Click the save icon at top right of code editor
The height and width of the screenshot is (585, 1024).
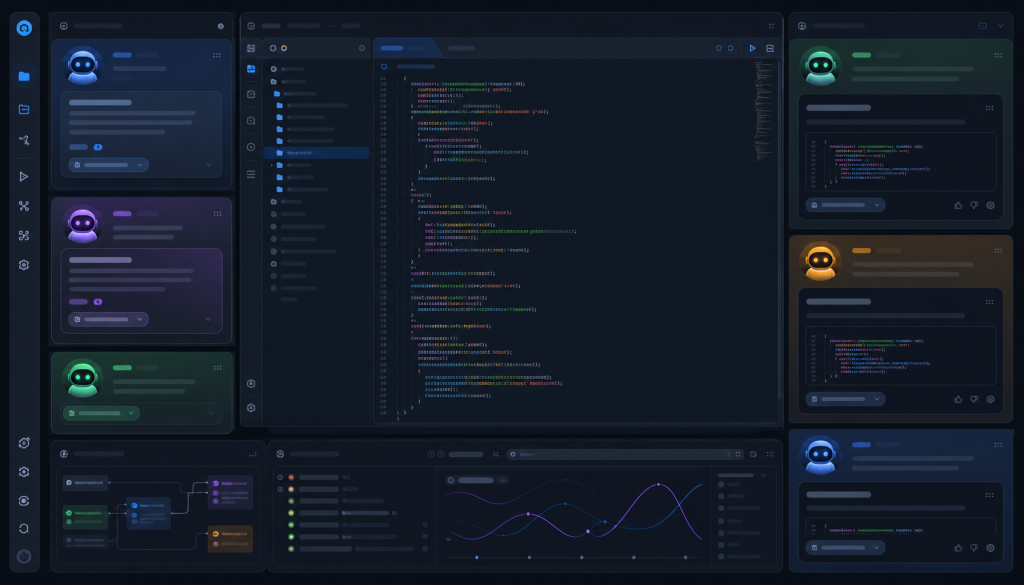coord(770,48)
